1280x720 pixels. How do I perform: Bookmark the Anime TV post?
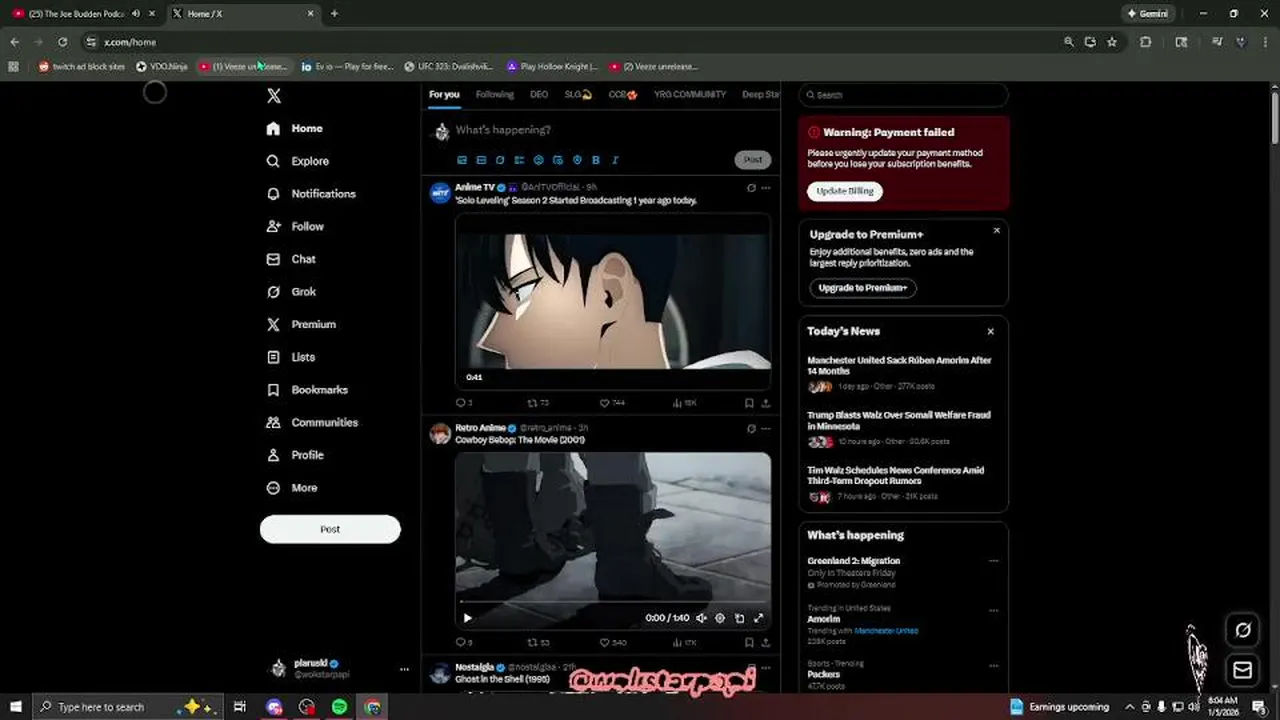pyautogui.click(x=749, y=403)
